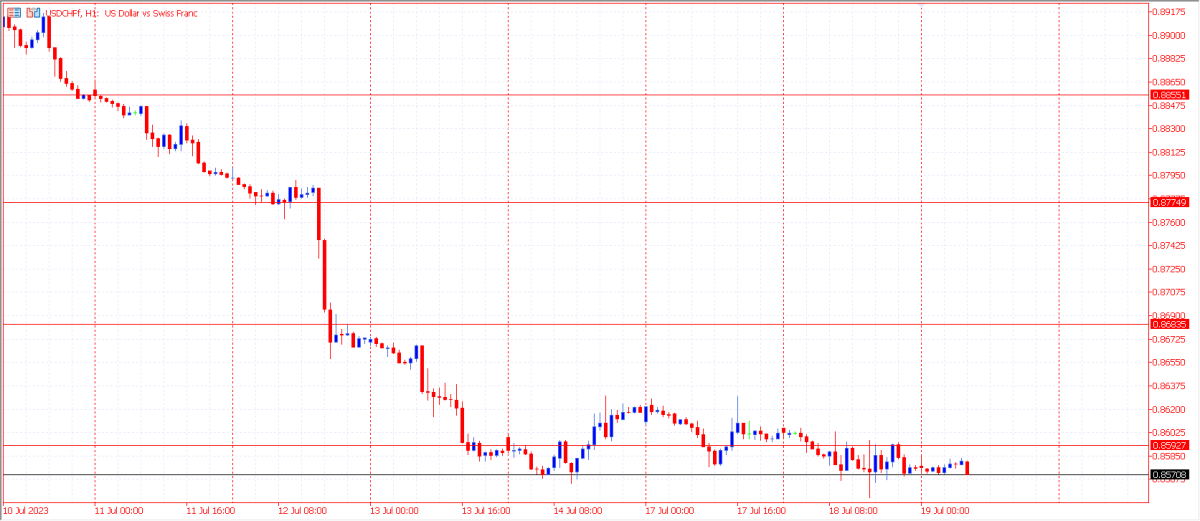The image size is (1200, 521).
Task: Click the 0.87749 horizontal line price tag
Action: tap(1169, 202)
